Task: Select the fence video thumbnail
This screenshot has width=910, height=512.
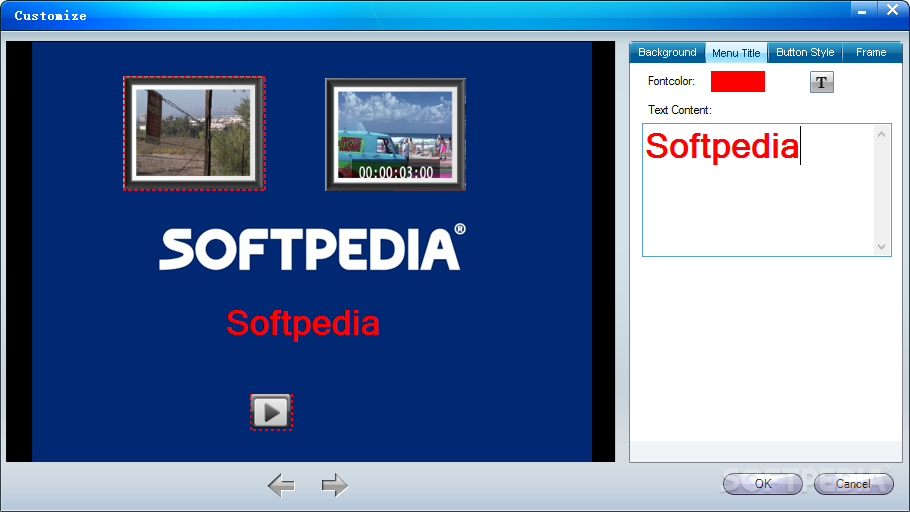Action: coord(194,134)
